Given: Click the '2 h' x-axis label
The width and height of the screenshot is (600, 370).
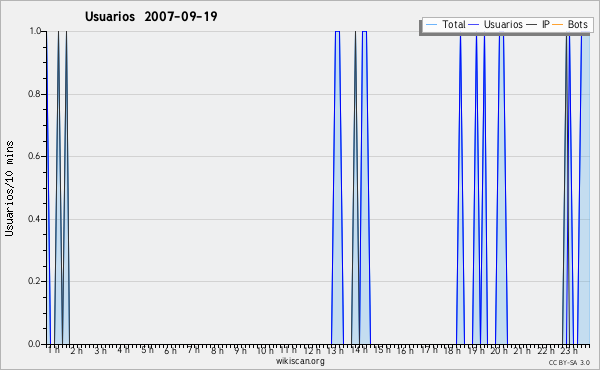Looking at the screenshot, I should click(76, 350).
